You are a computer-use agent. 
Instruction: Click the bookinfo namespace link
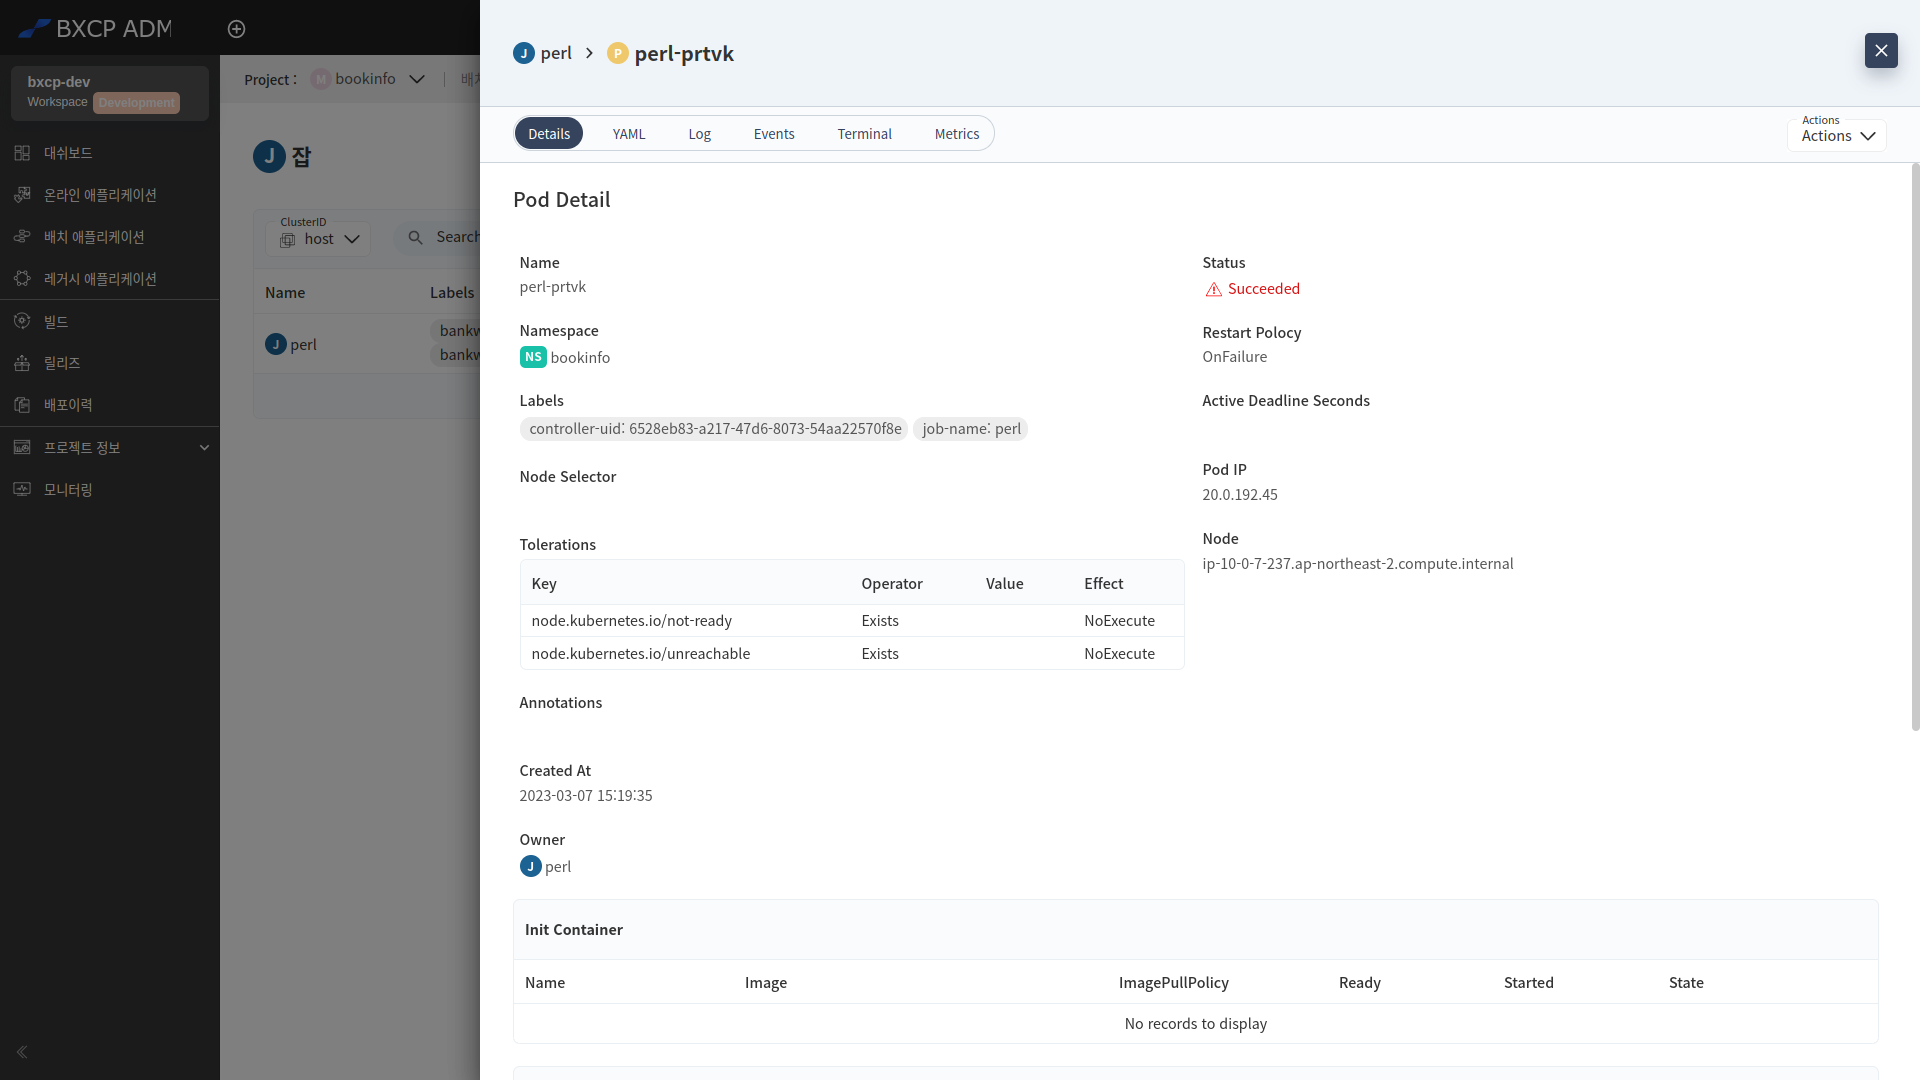tap(580, 357)
